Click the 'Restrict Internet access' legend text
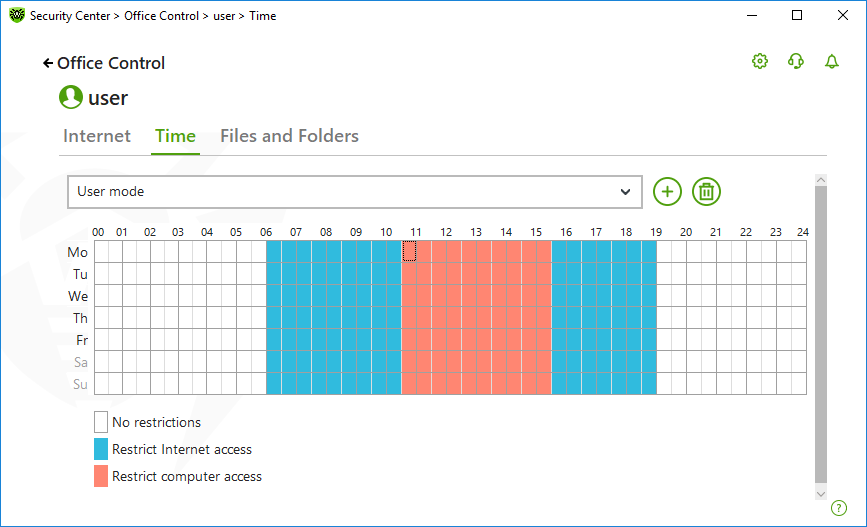 (182, 450)
